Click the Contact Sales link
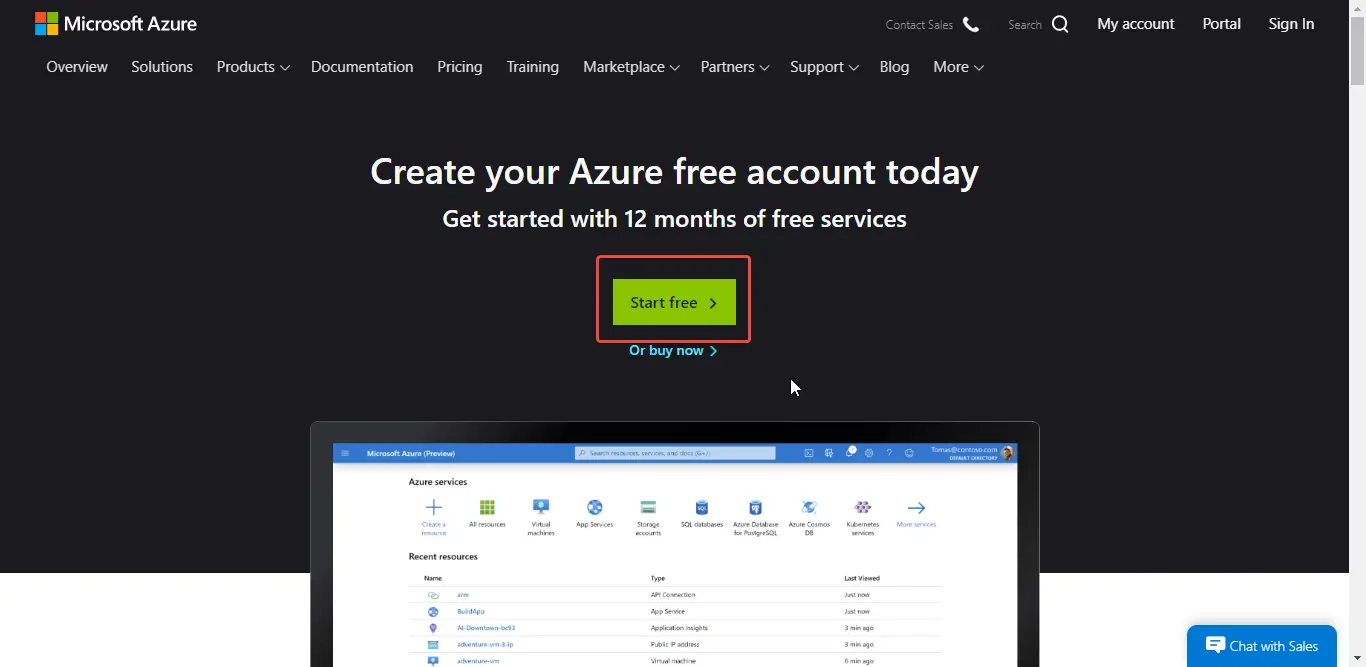The image size is (1366, 667). point(919,25)
